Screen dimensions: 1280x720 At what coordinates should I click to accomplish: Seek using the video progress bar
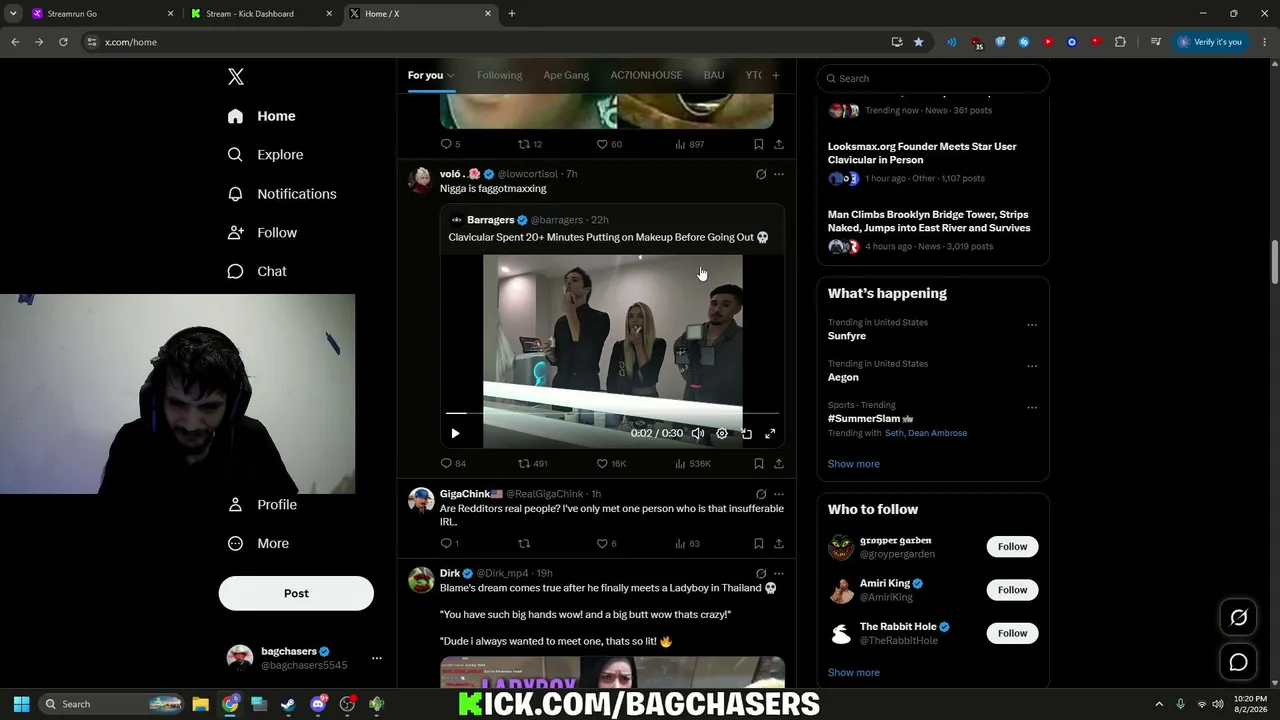(612, 413)
